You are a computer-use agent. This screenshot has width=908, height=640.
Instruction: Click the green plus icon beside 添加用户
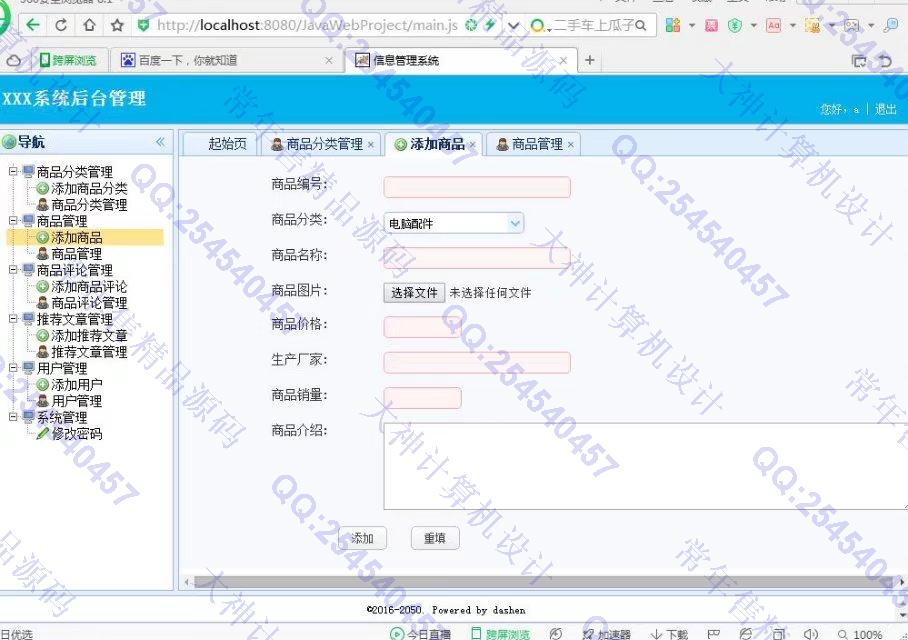(42, 385)
